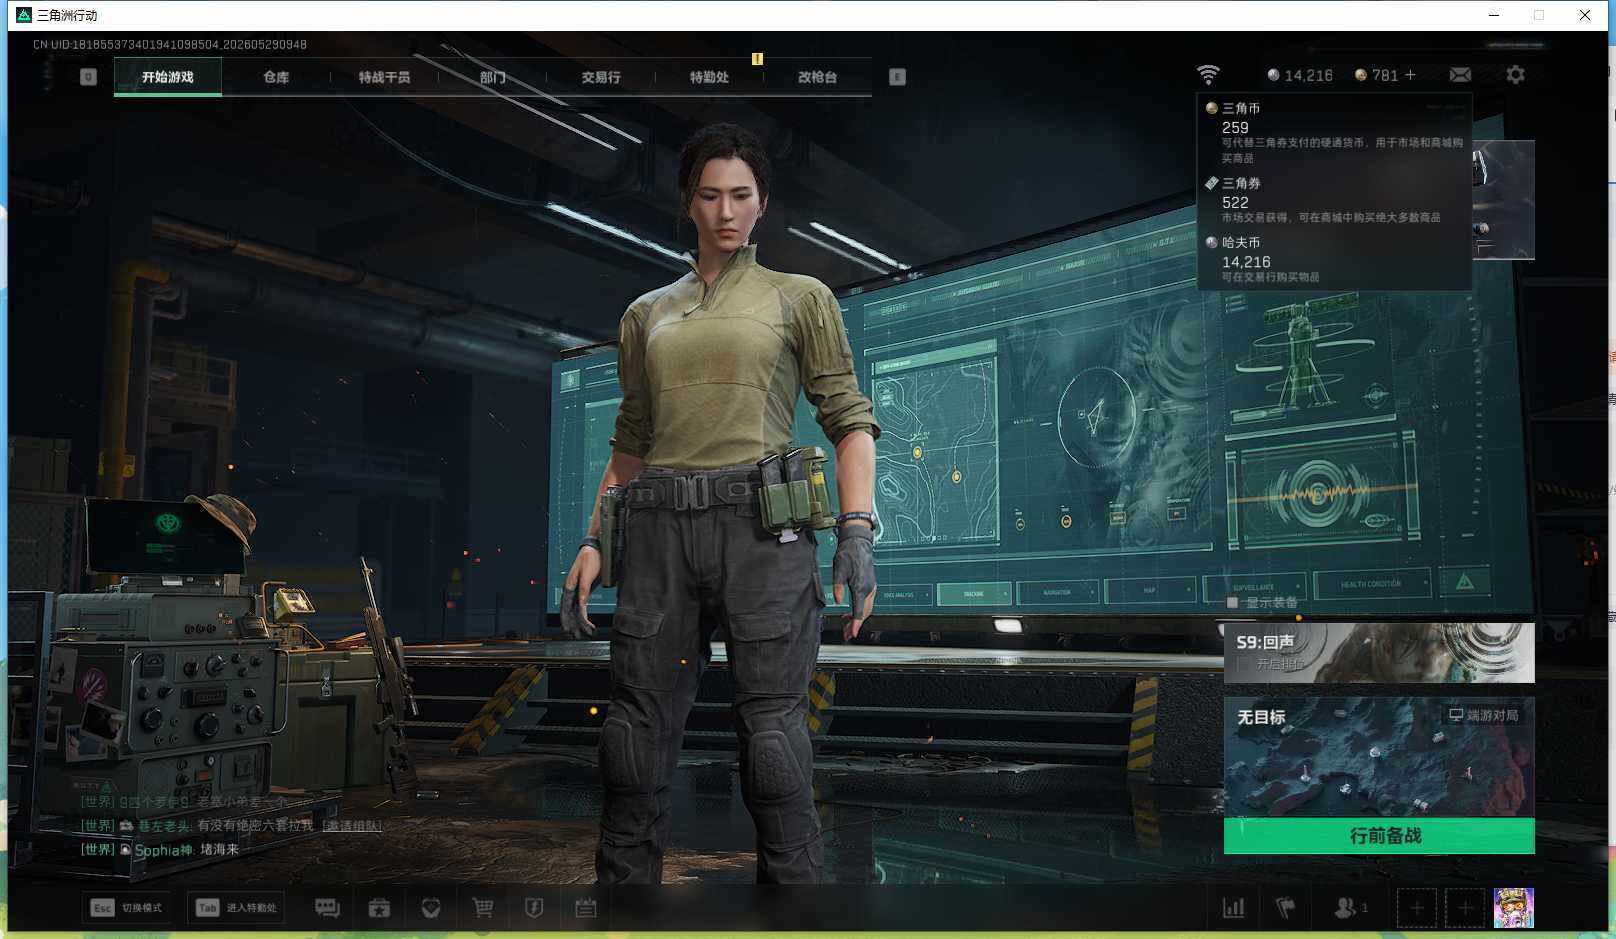Switch to the 特勤处 tab
The height and width of the screenshot is (939, 1616).
click(709, 77)
